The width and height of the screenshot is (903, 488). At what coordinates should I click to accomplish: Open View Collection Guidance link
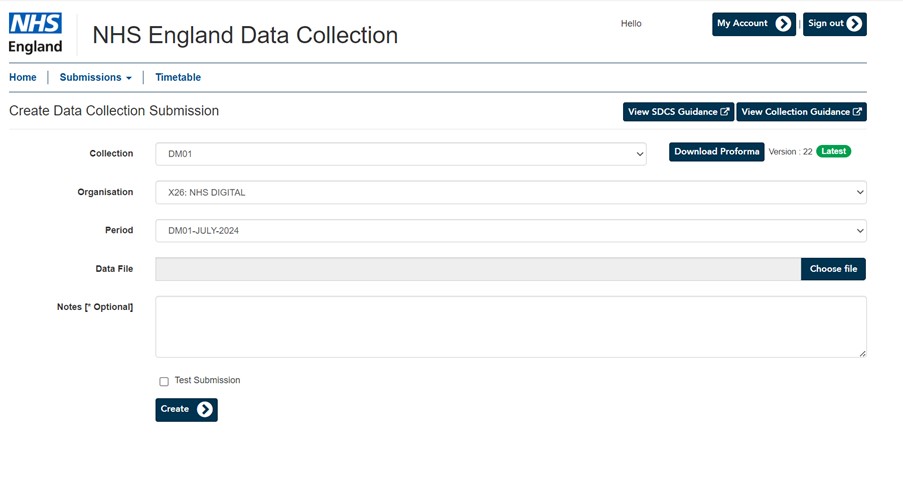click(801, 112)
